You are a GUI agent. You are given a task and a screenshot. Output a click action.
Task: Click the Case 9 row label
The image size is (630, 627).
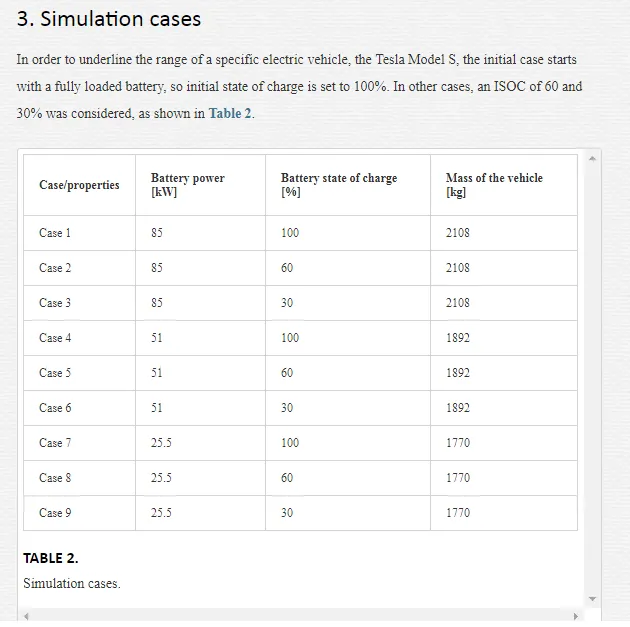(55, 513)
